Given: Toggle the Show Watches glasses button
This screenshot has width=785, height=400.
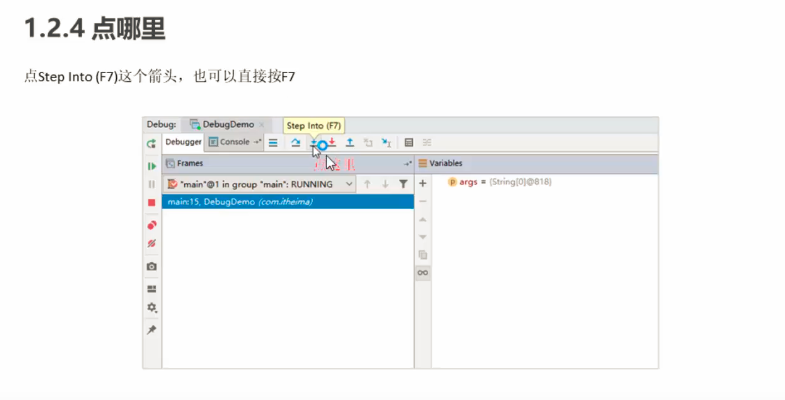Looking at the screenshot, I should tap(423, 273).
